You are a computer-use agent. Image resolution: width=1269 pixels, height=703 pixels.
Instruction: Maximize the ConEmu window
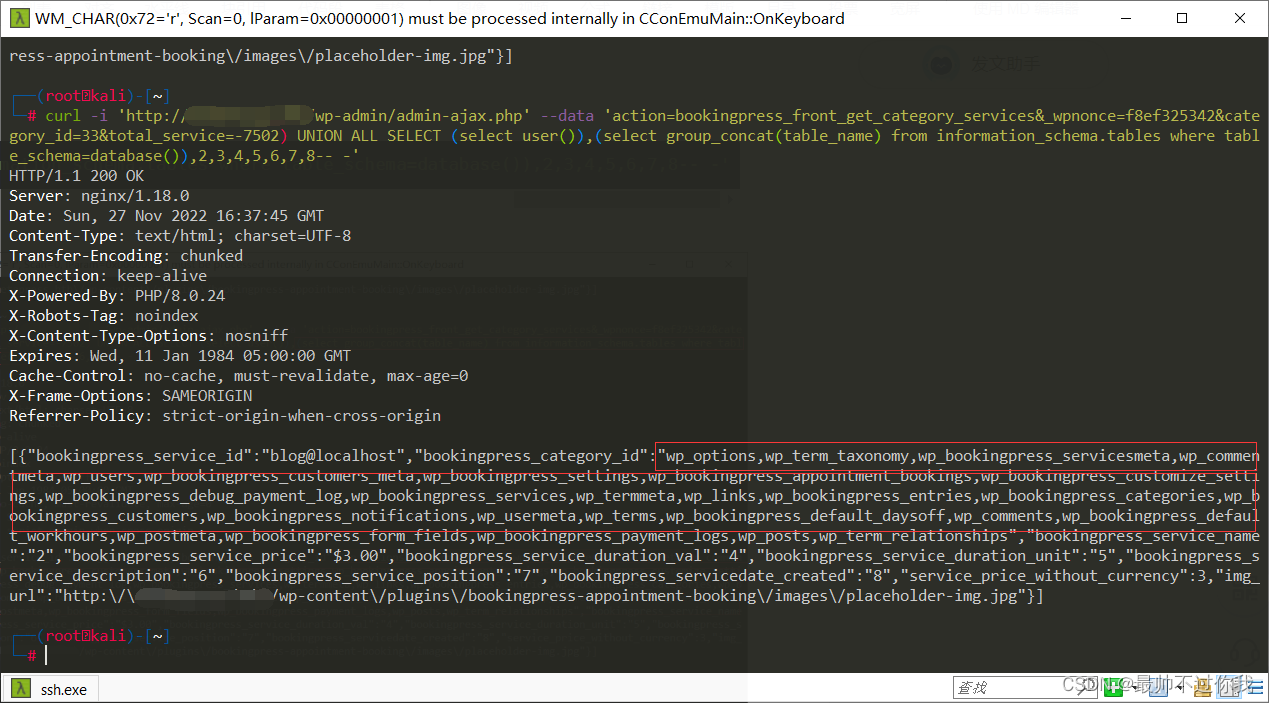[1182, 18]
